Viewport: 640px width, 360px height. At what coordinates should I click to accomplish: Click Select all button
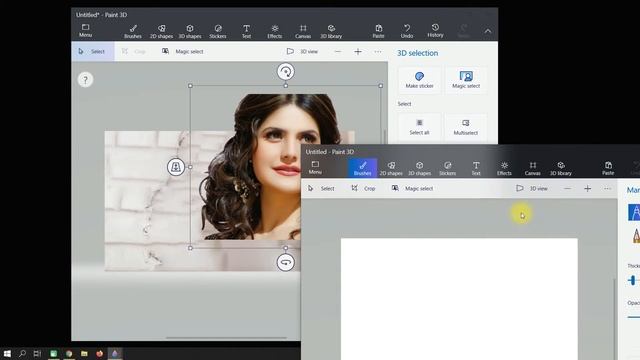click(x=419, y=127)
